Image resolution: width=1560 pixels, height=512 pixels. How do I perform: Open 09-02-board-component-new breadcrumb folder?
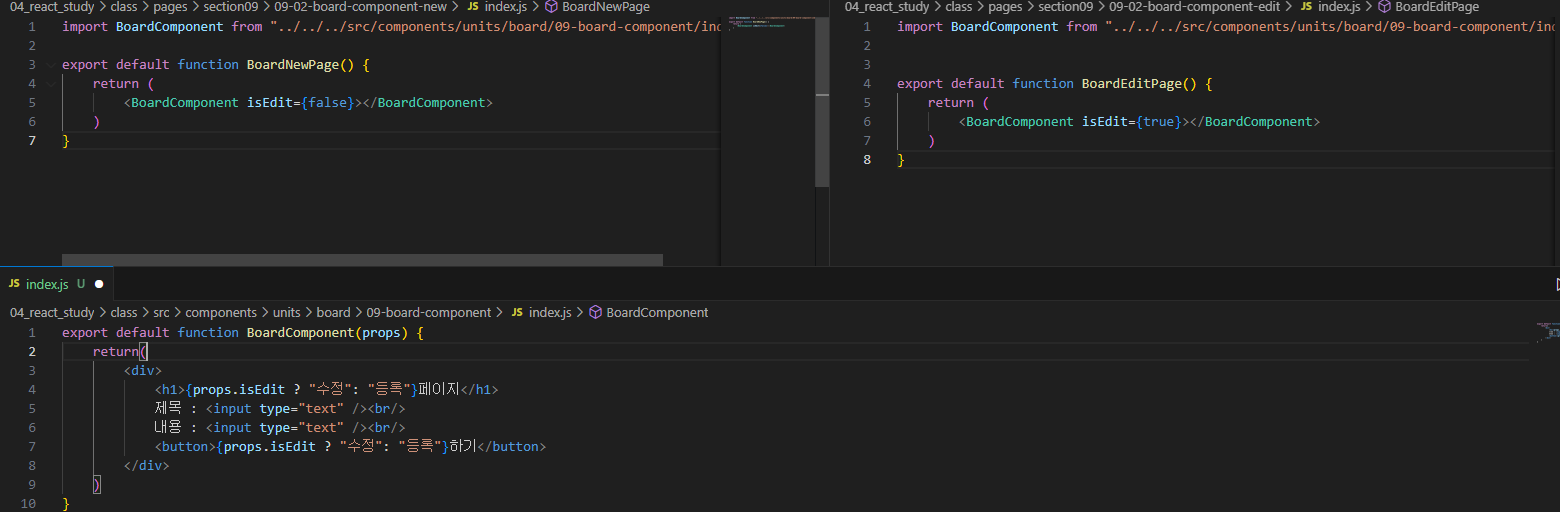[361, 7]
